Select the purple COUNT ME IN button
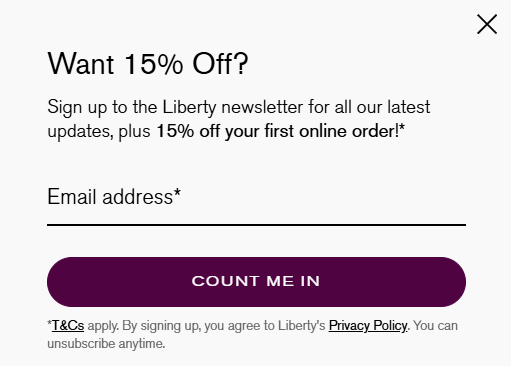The width and height of the screenshot is (511, 366). tap(256, 282)
